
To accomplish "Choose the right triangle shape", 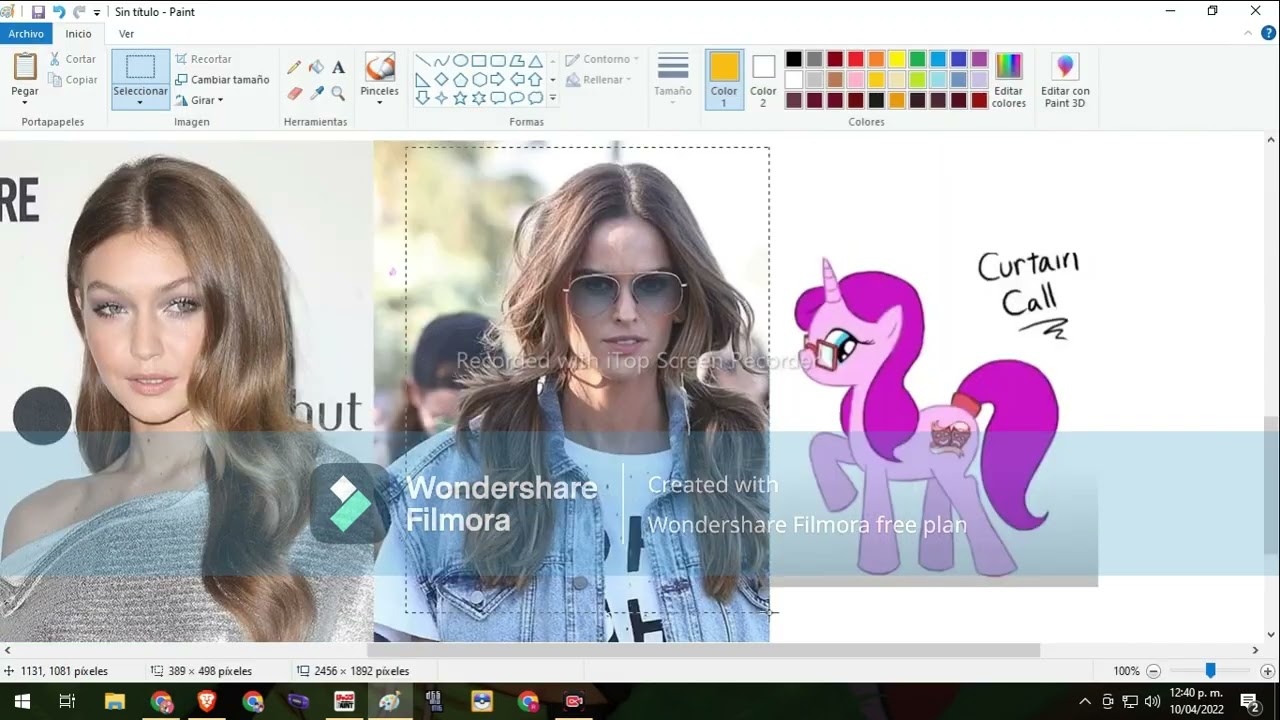I will (422, 80).
